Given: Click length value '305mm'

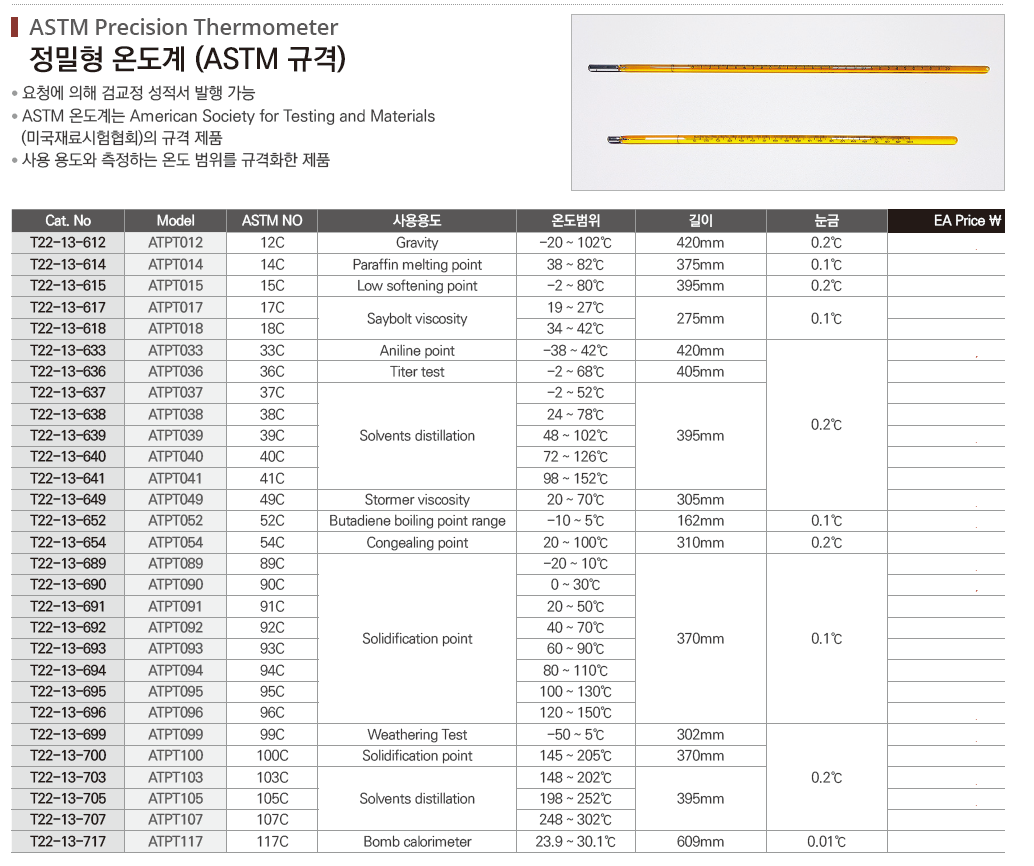Looking at the screenshot, I should click(x=700, y=499).
